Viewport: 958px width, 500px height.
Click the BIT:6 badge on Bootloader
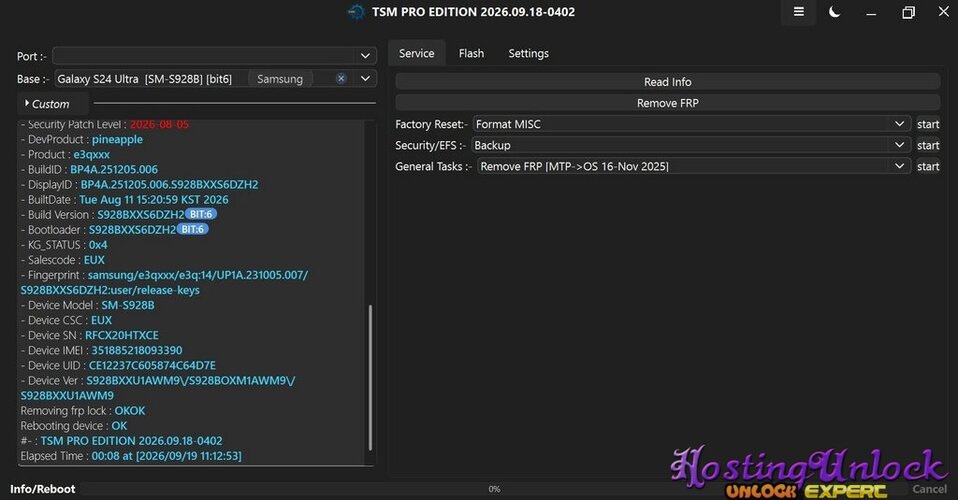click(x=192, y=230)
